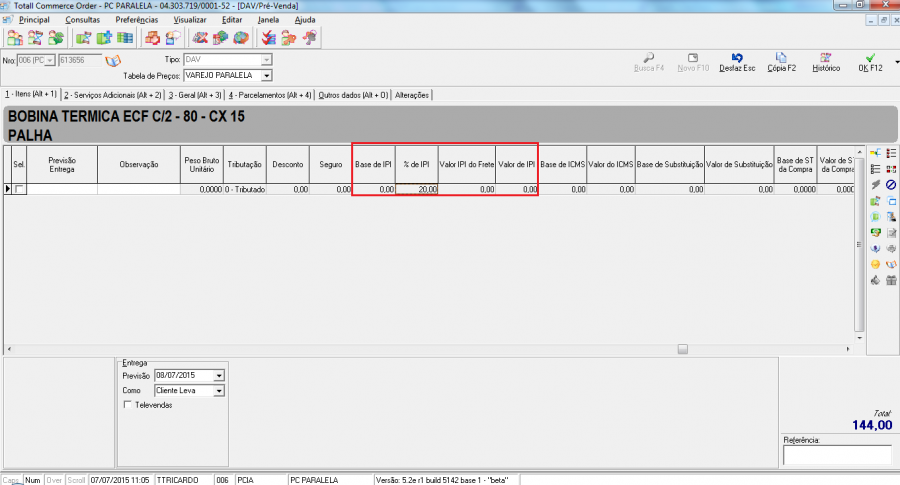The image size is (900, 485).
Task: Tick the Sel. checkbox in first row
Action: 21,189
